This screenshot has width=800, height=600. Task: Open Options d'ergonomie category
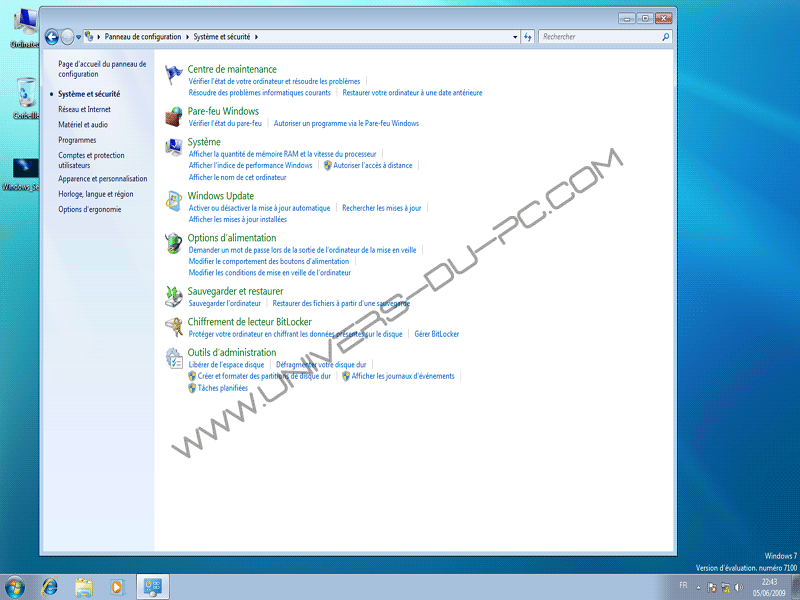89,209
